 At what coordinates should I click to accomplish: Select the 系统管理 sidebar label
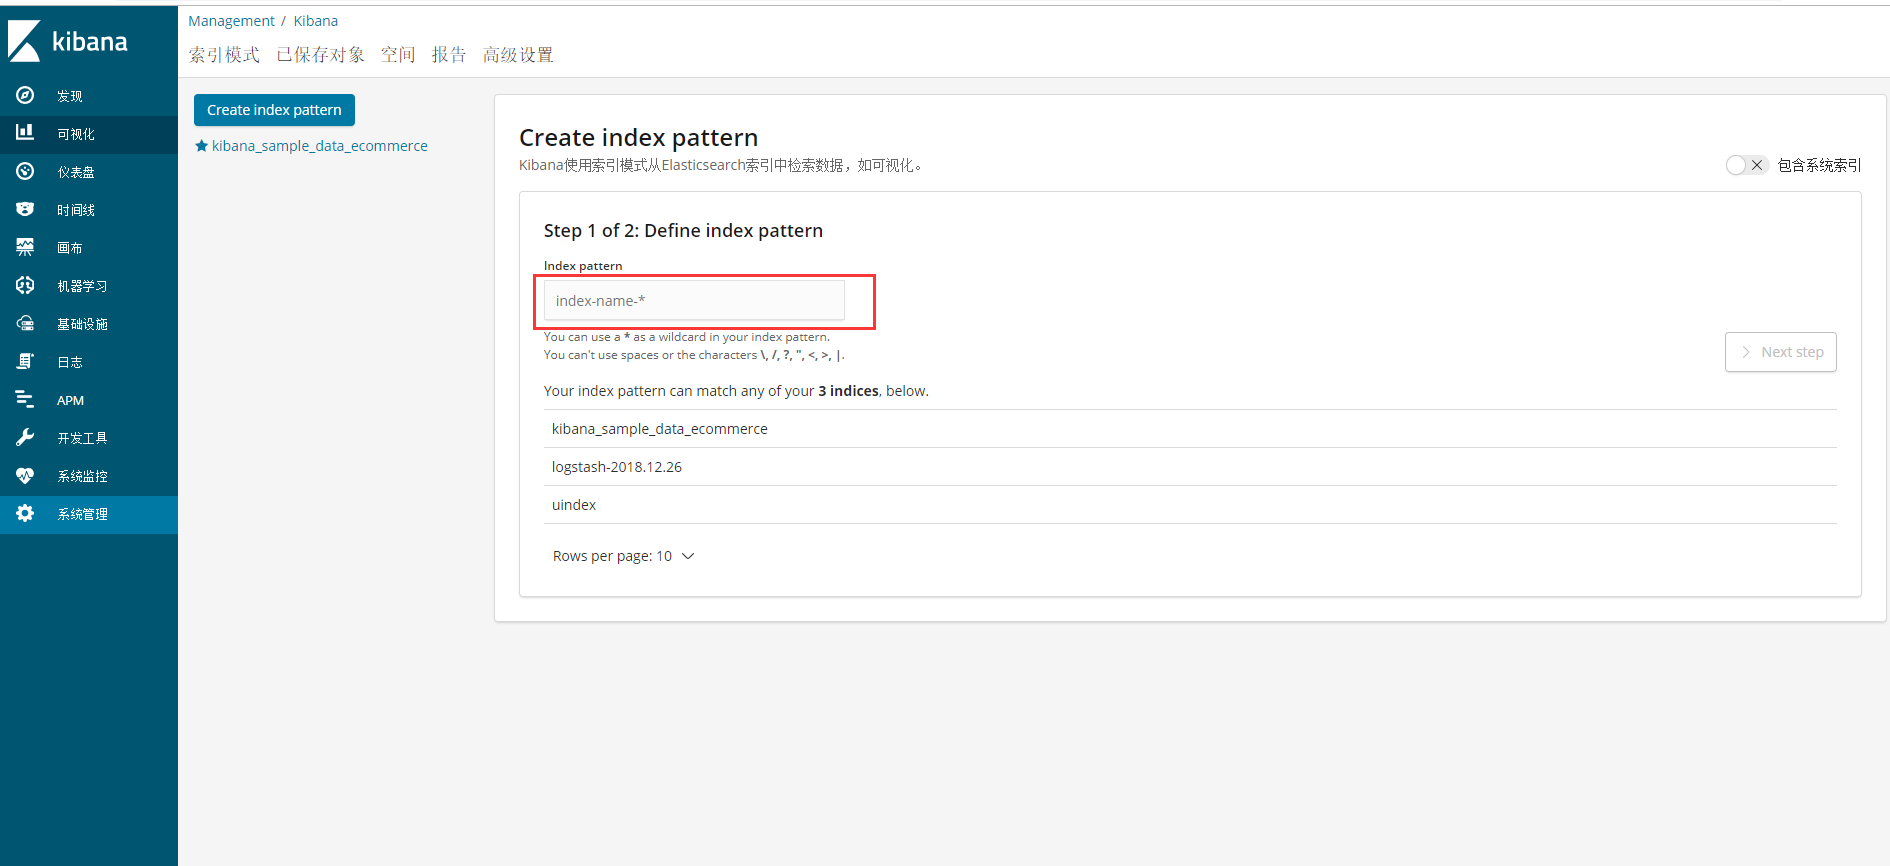82,514
